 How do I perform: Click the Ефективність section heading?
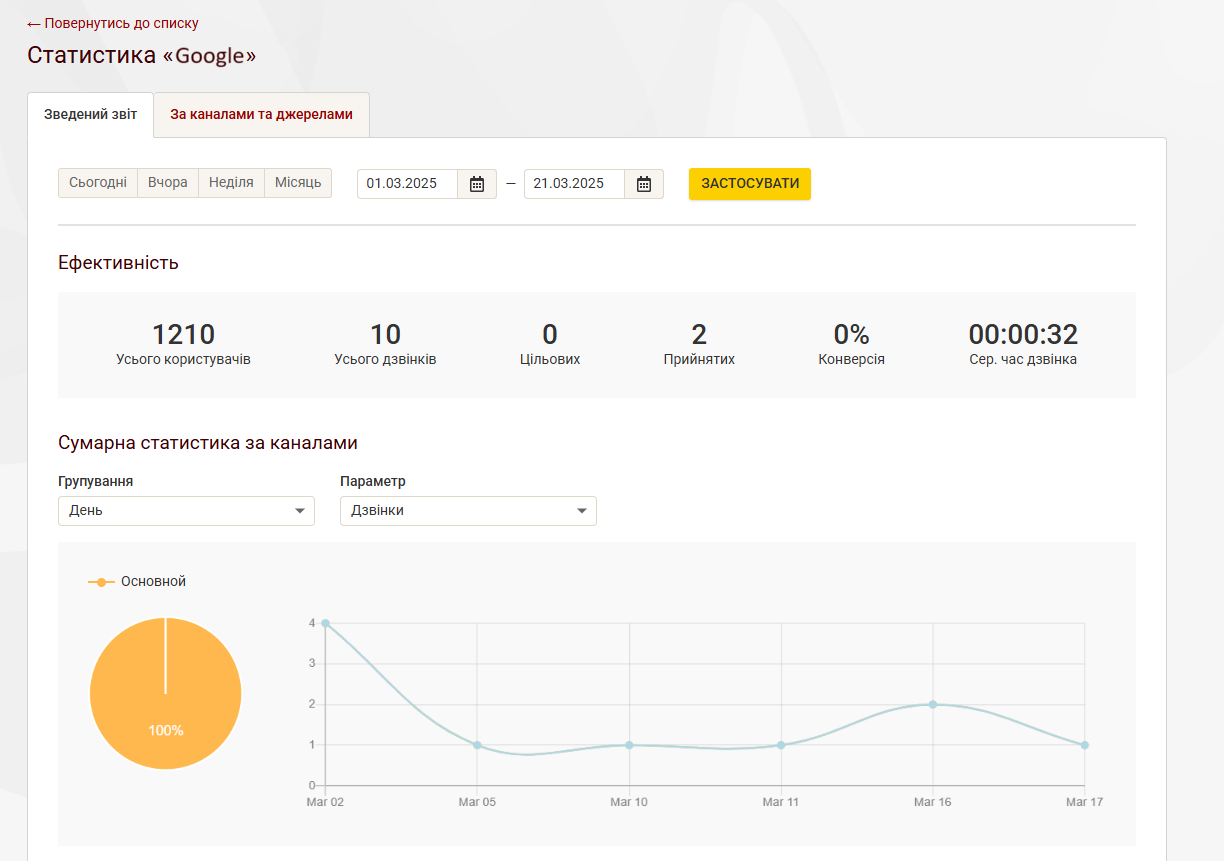coord(118,263)
